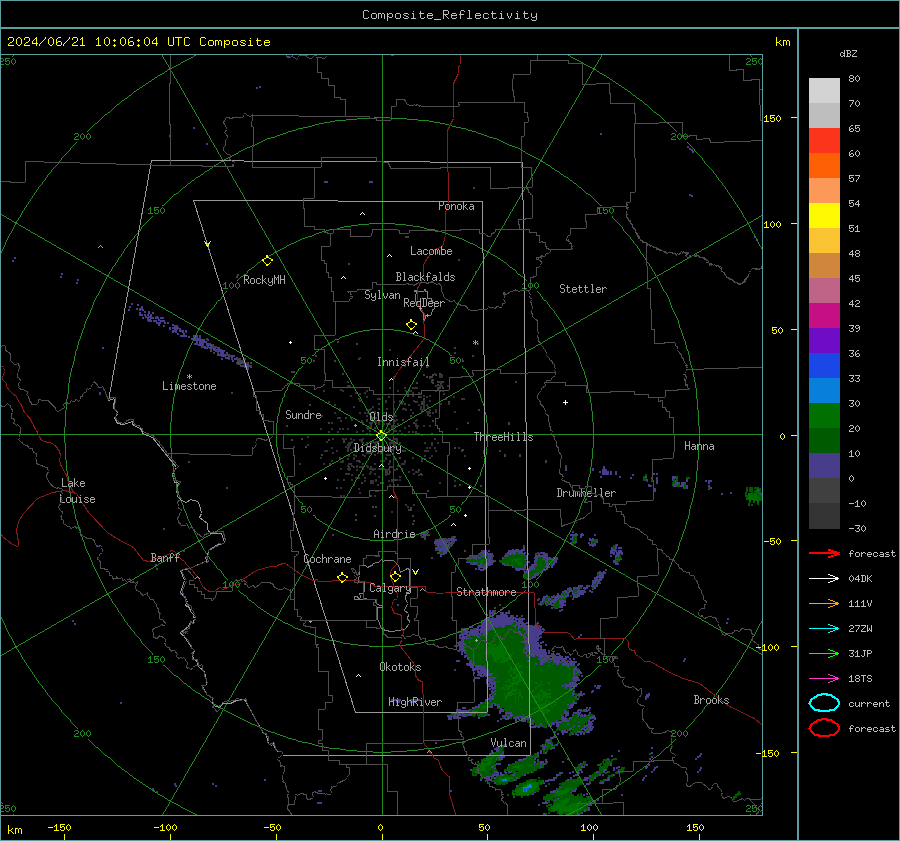Select the light blue 30-33 dBZ swatch
The width and height of the screenshot is (900, 841).
(824, 391)
